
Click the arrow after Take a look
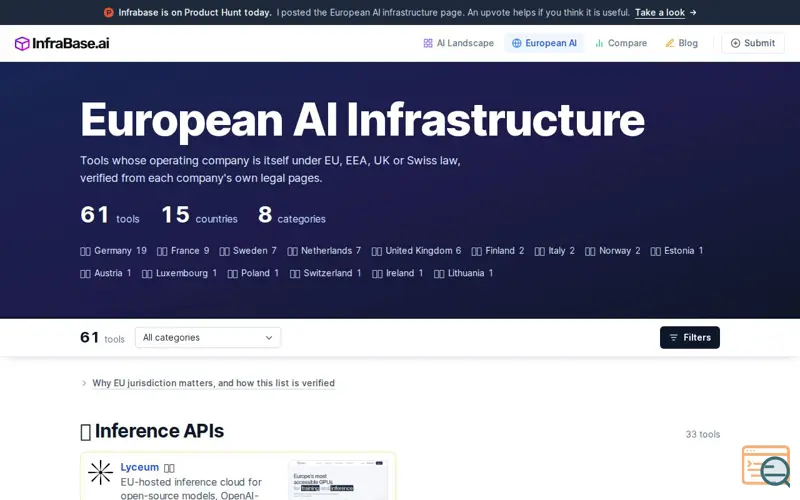click(693, 13)
